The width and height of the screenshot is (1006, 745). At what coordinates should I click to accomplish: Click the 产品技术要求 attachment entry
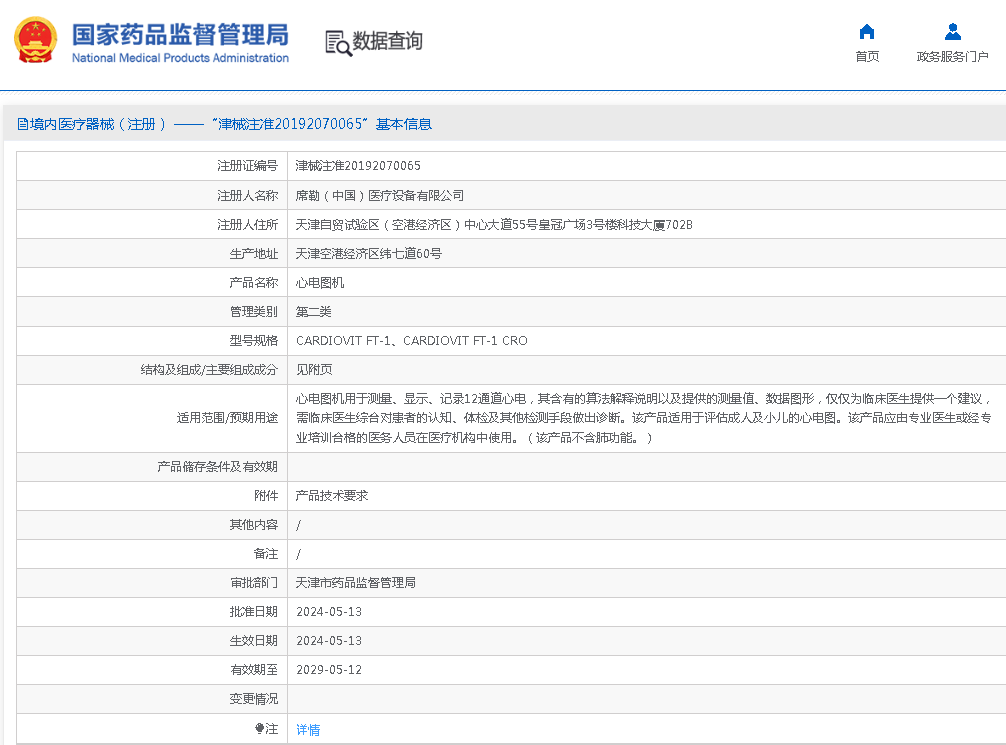[332, 496]
